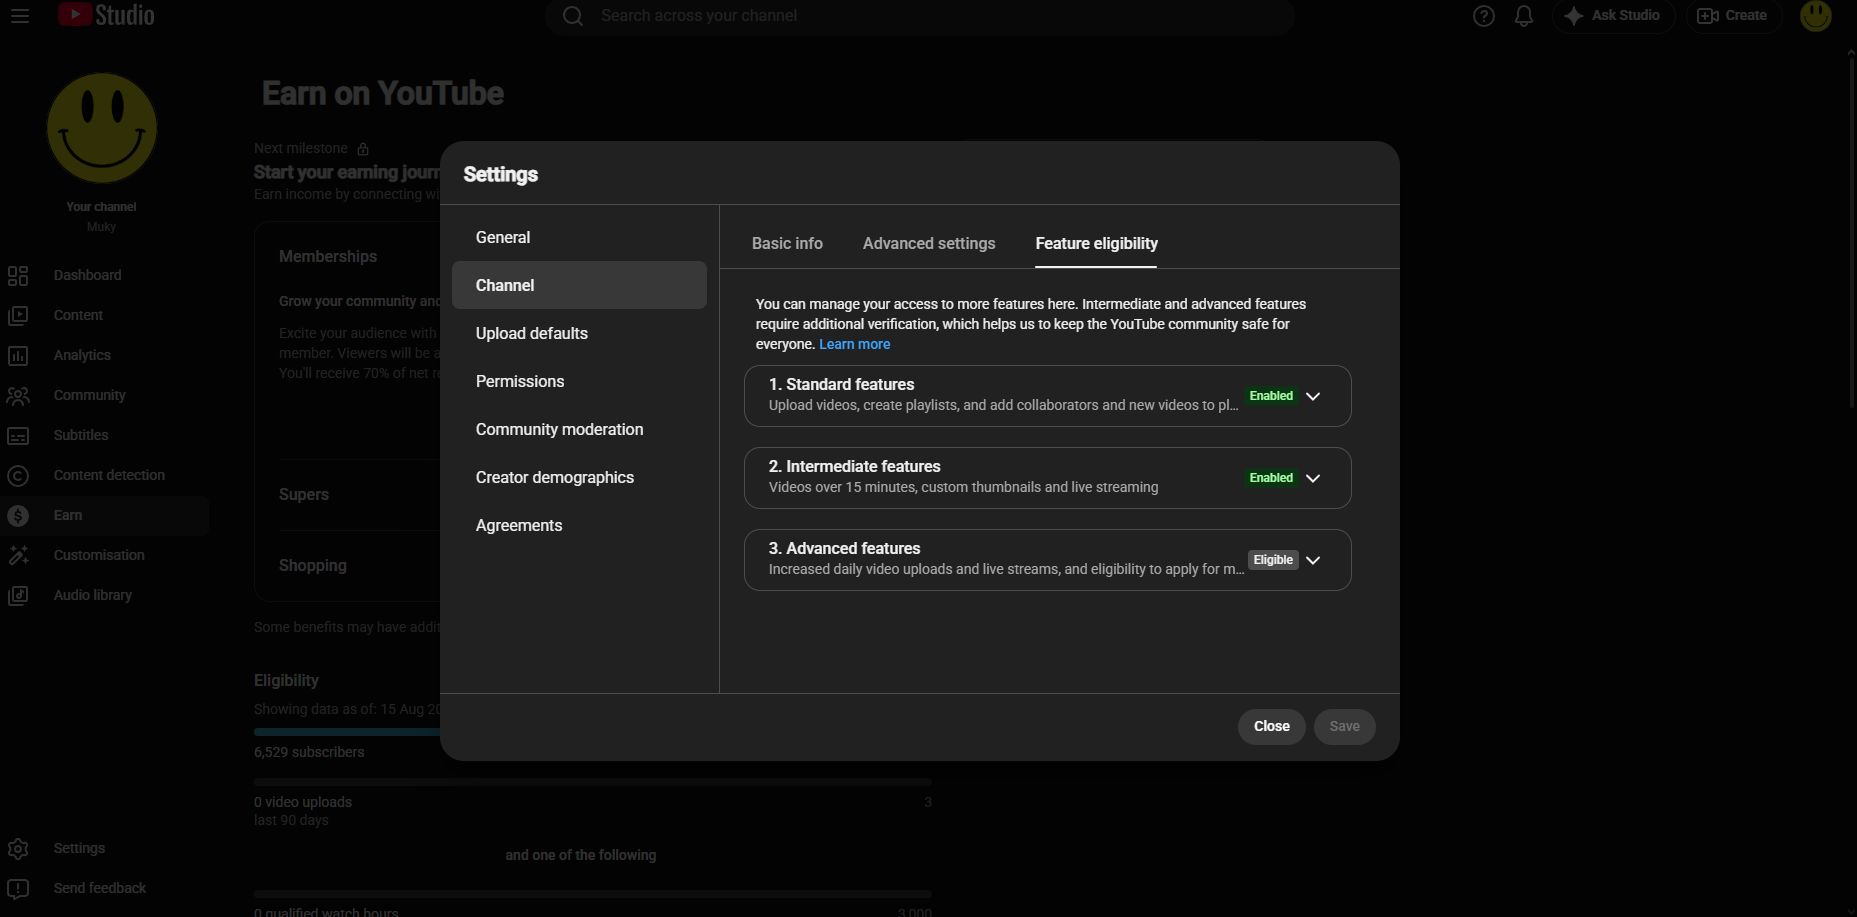Click the Save button
Screen dimensions: 1857x917
click(x=1345, y=726)
